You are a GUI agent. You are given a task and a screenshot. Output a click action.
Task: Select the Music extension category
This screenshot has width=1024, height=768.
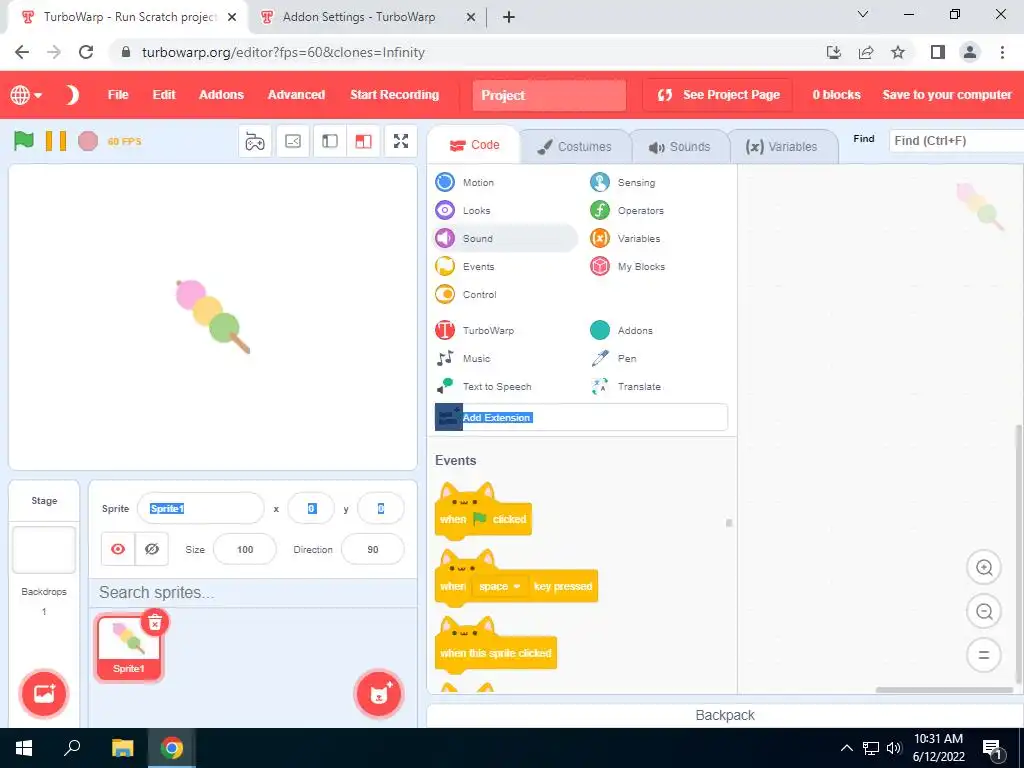463,359
